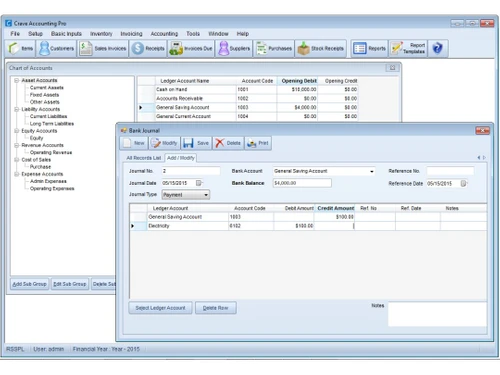Click the Credit Amount column header
Screen dimensions: 500x375
click(x=335, y=208)
